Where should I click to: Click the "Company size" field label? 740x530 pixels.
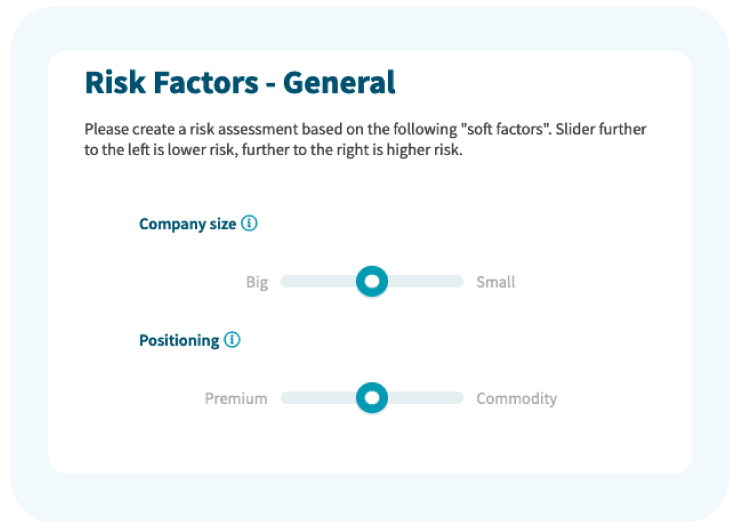[x=187, y=224]
